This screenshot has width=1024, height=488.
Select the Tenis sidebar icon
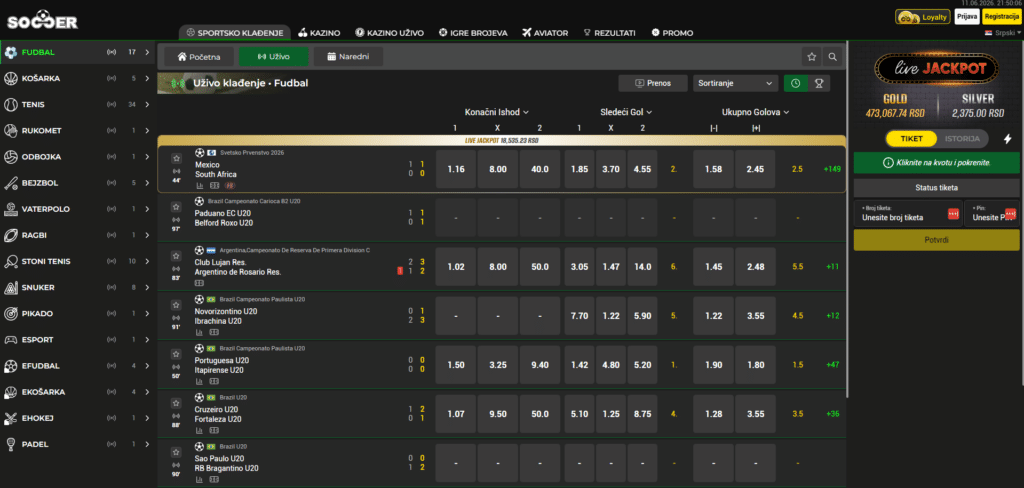(10, 105)
